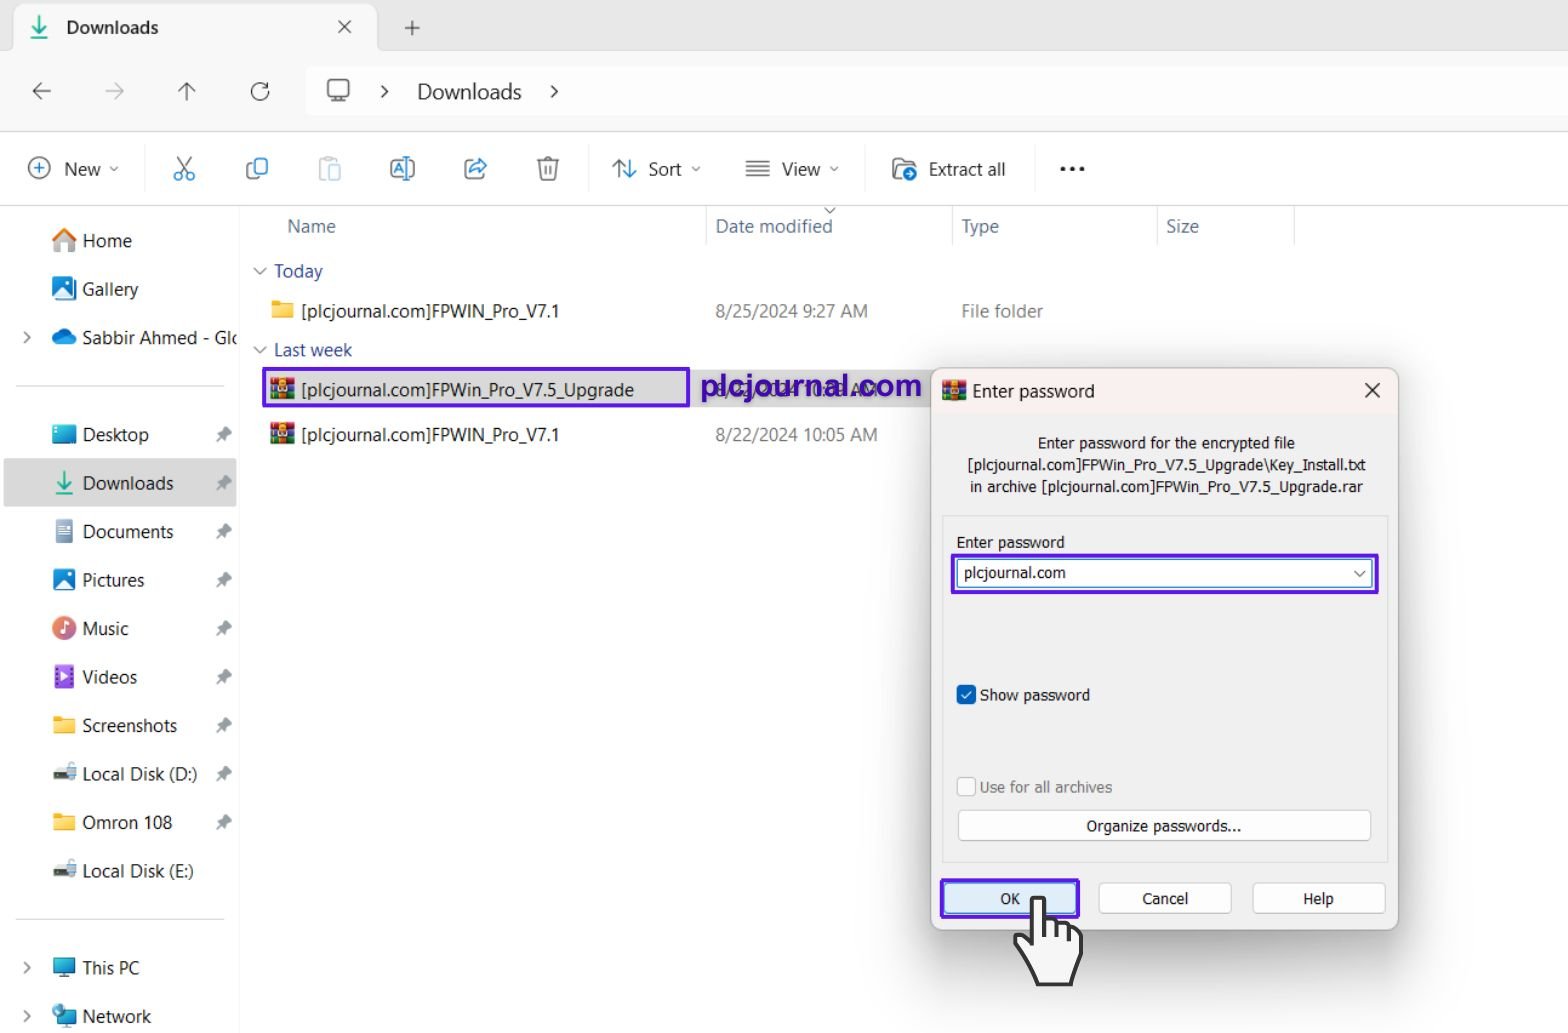
Task: Expand chevron after Downloads in address bar
Action: 554,92
